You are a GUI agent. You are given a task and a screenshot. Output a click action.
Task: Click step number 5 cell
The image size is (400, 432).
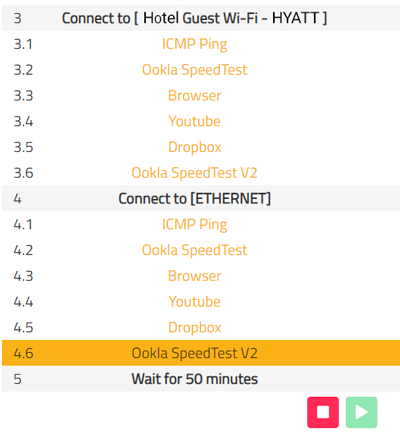click(x=17, y=379)
